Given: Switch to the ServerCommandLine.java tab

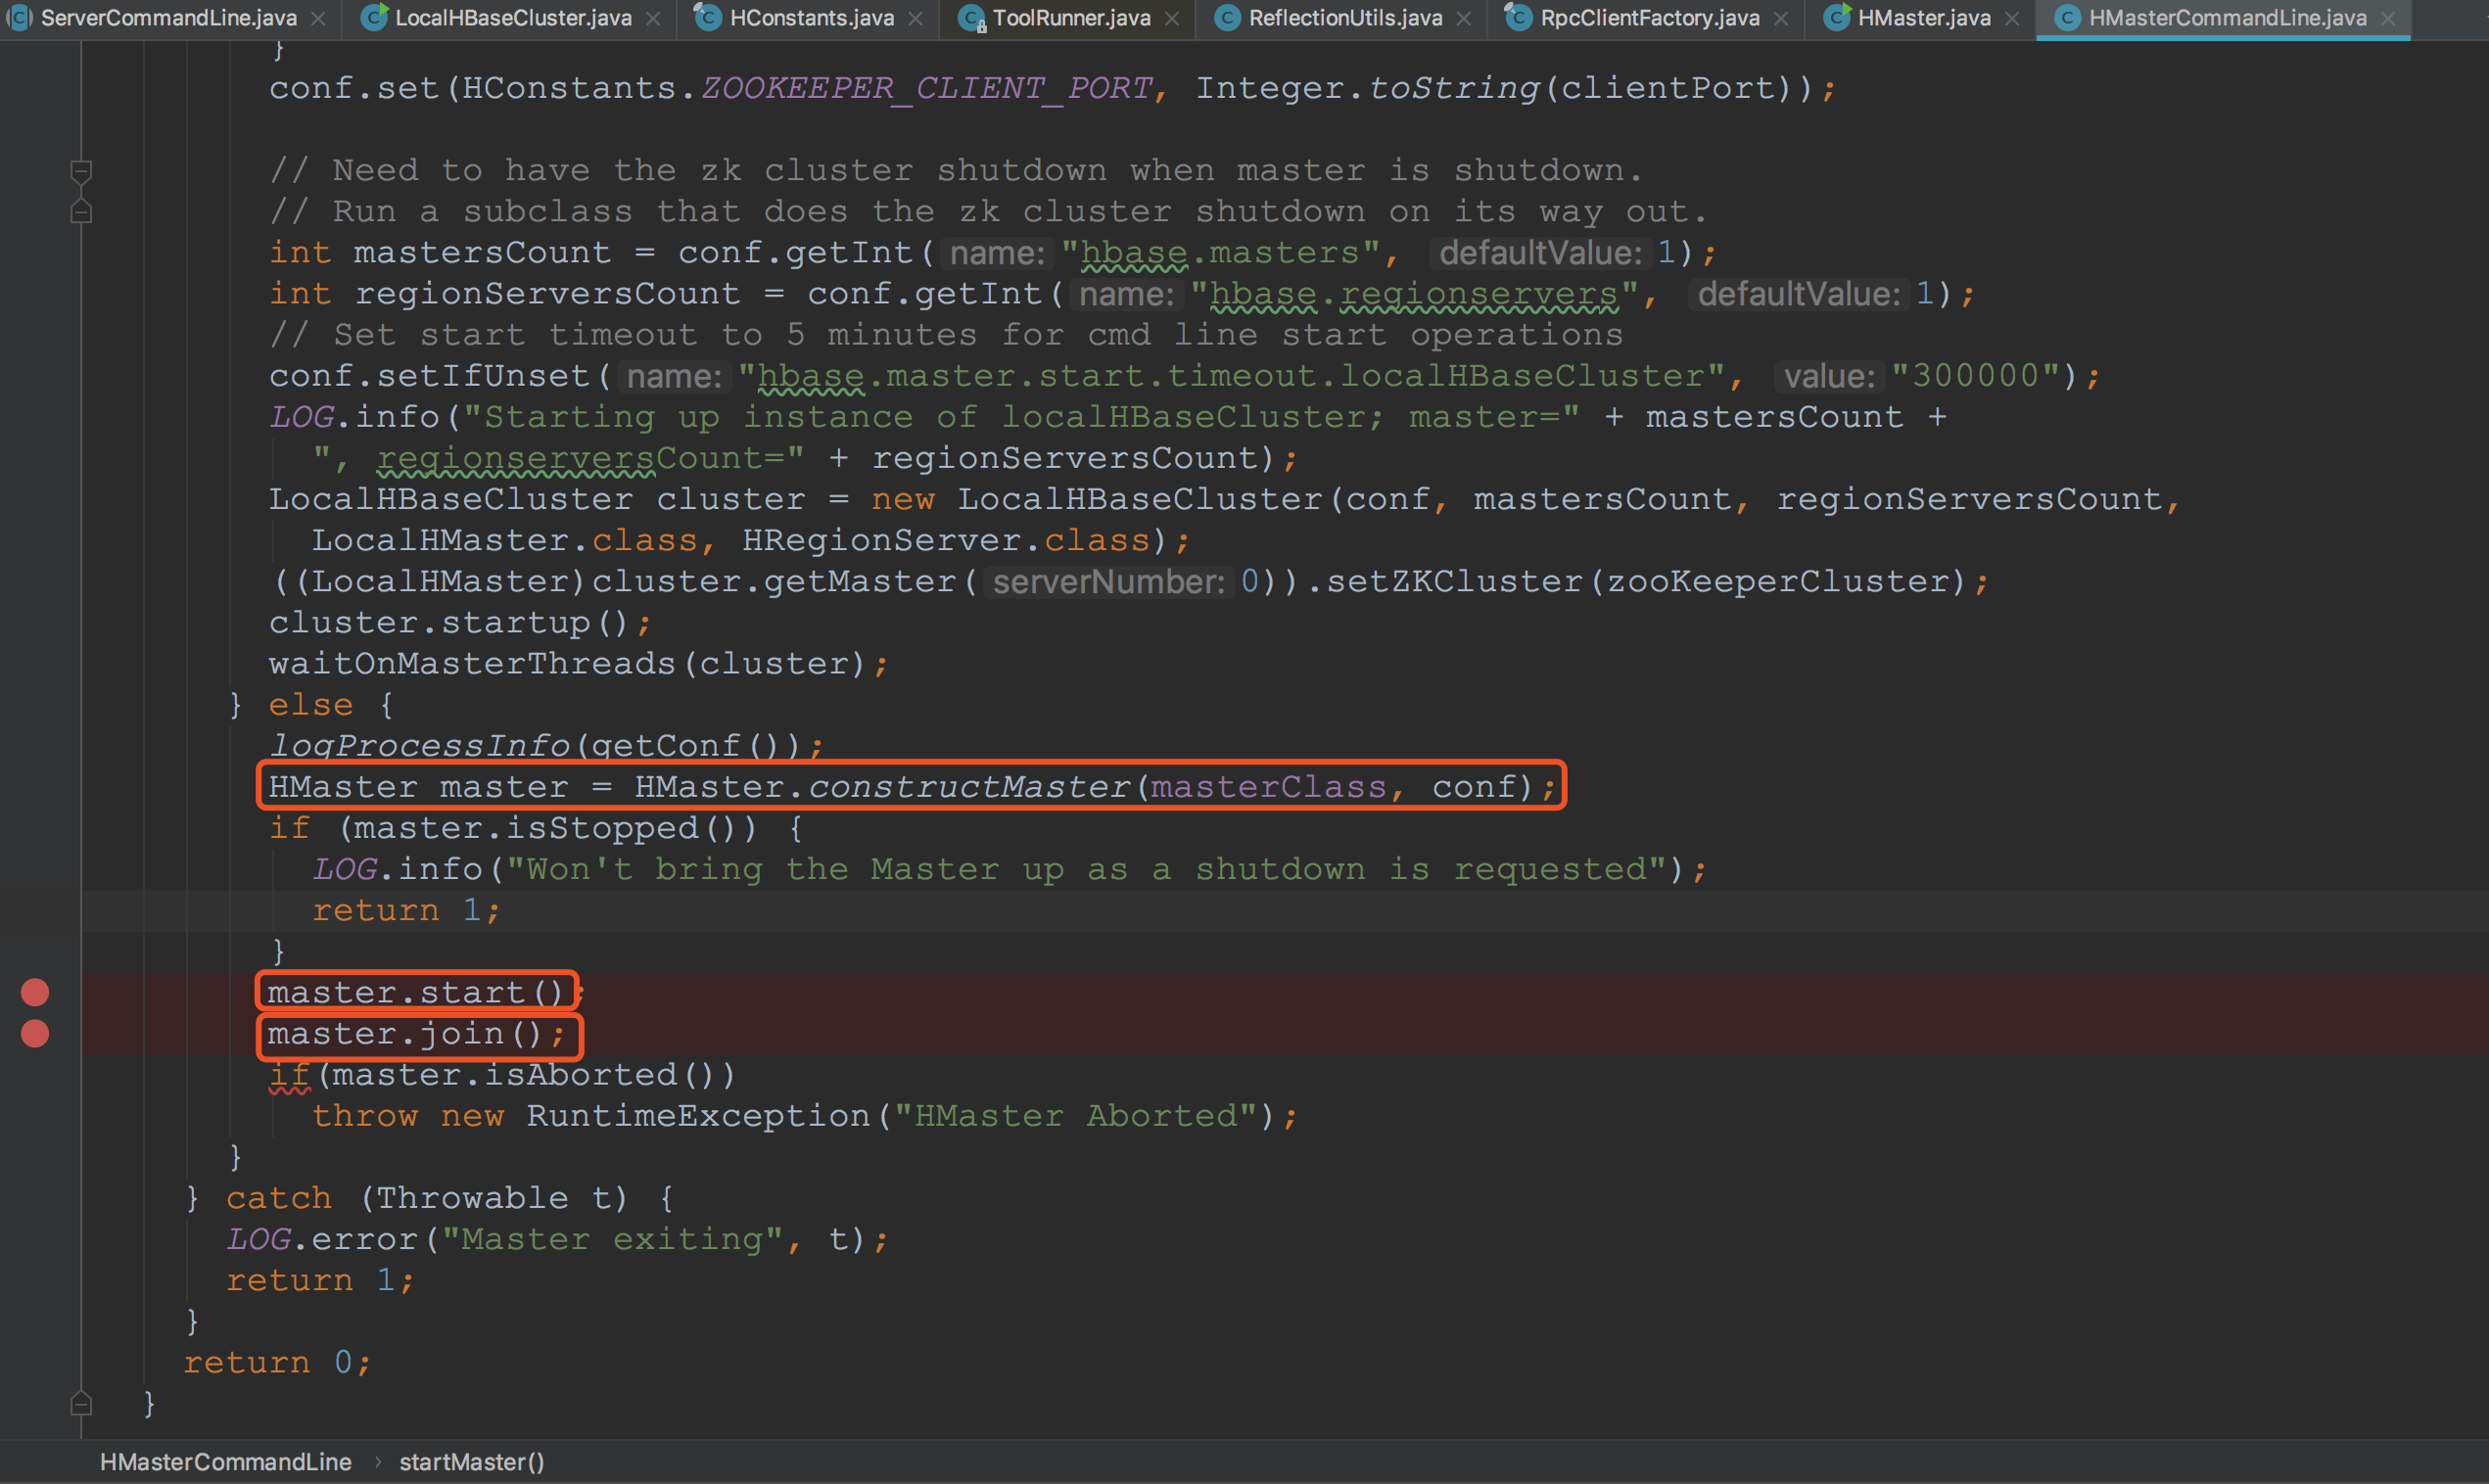Looking at the screenshot, I should click(168, 18).
